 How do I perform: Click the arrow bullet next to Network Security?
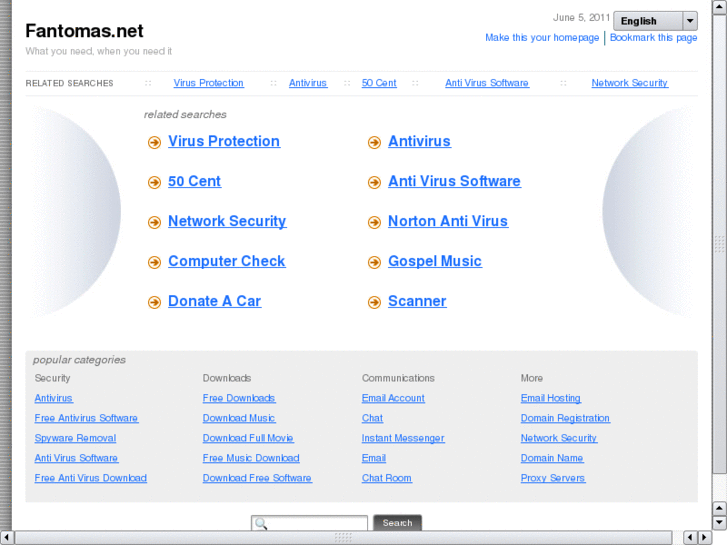[154, 223]
